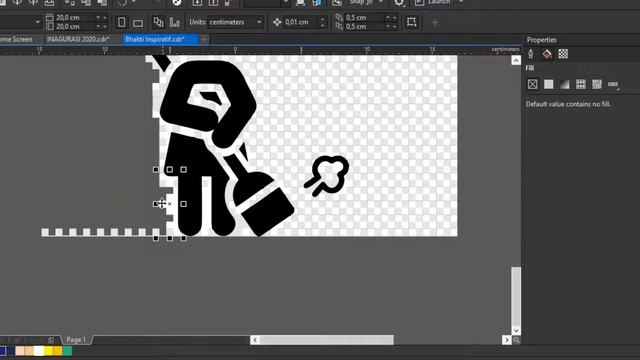Select portrait page orientation
The height and width of the screenshot is (360, 640).
[121, 22]
